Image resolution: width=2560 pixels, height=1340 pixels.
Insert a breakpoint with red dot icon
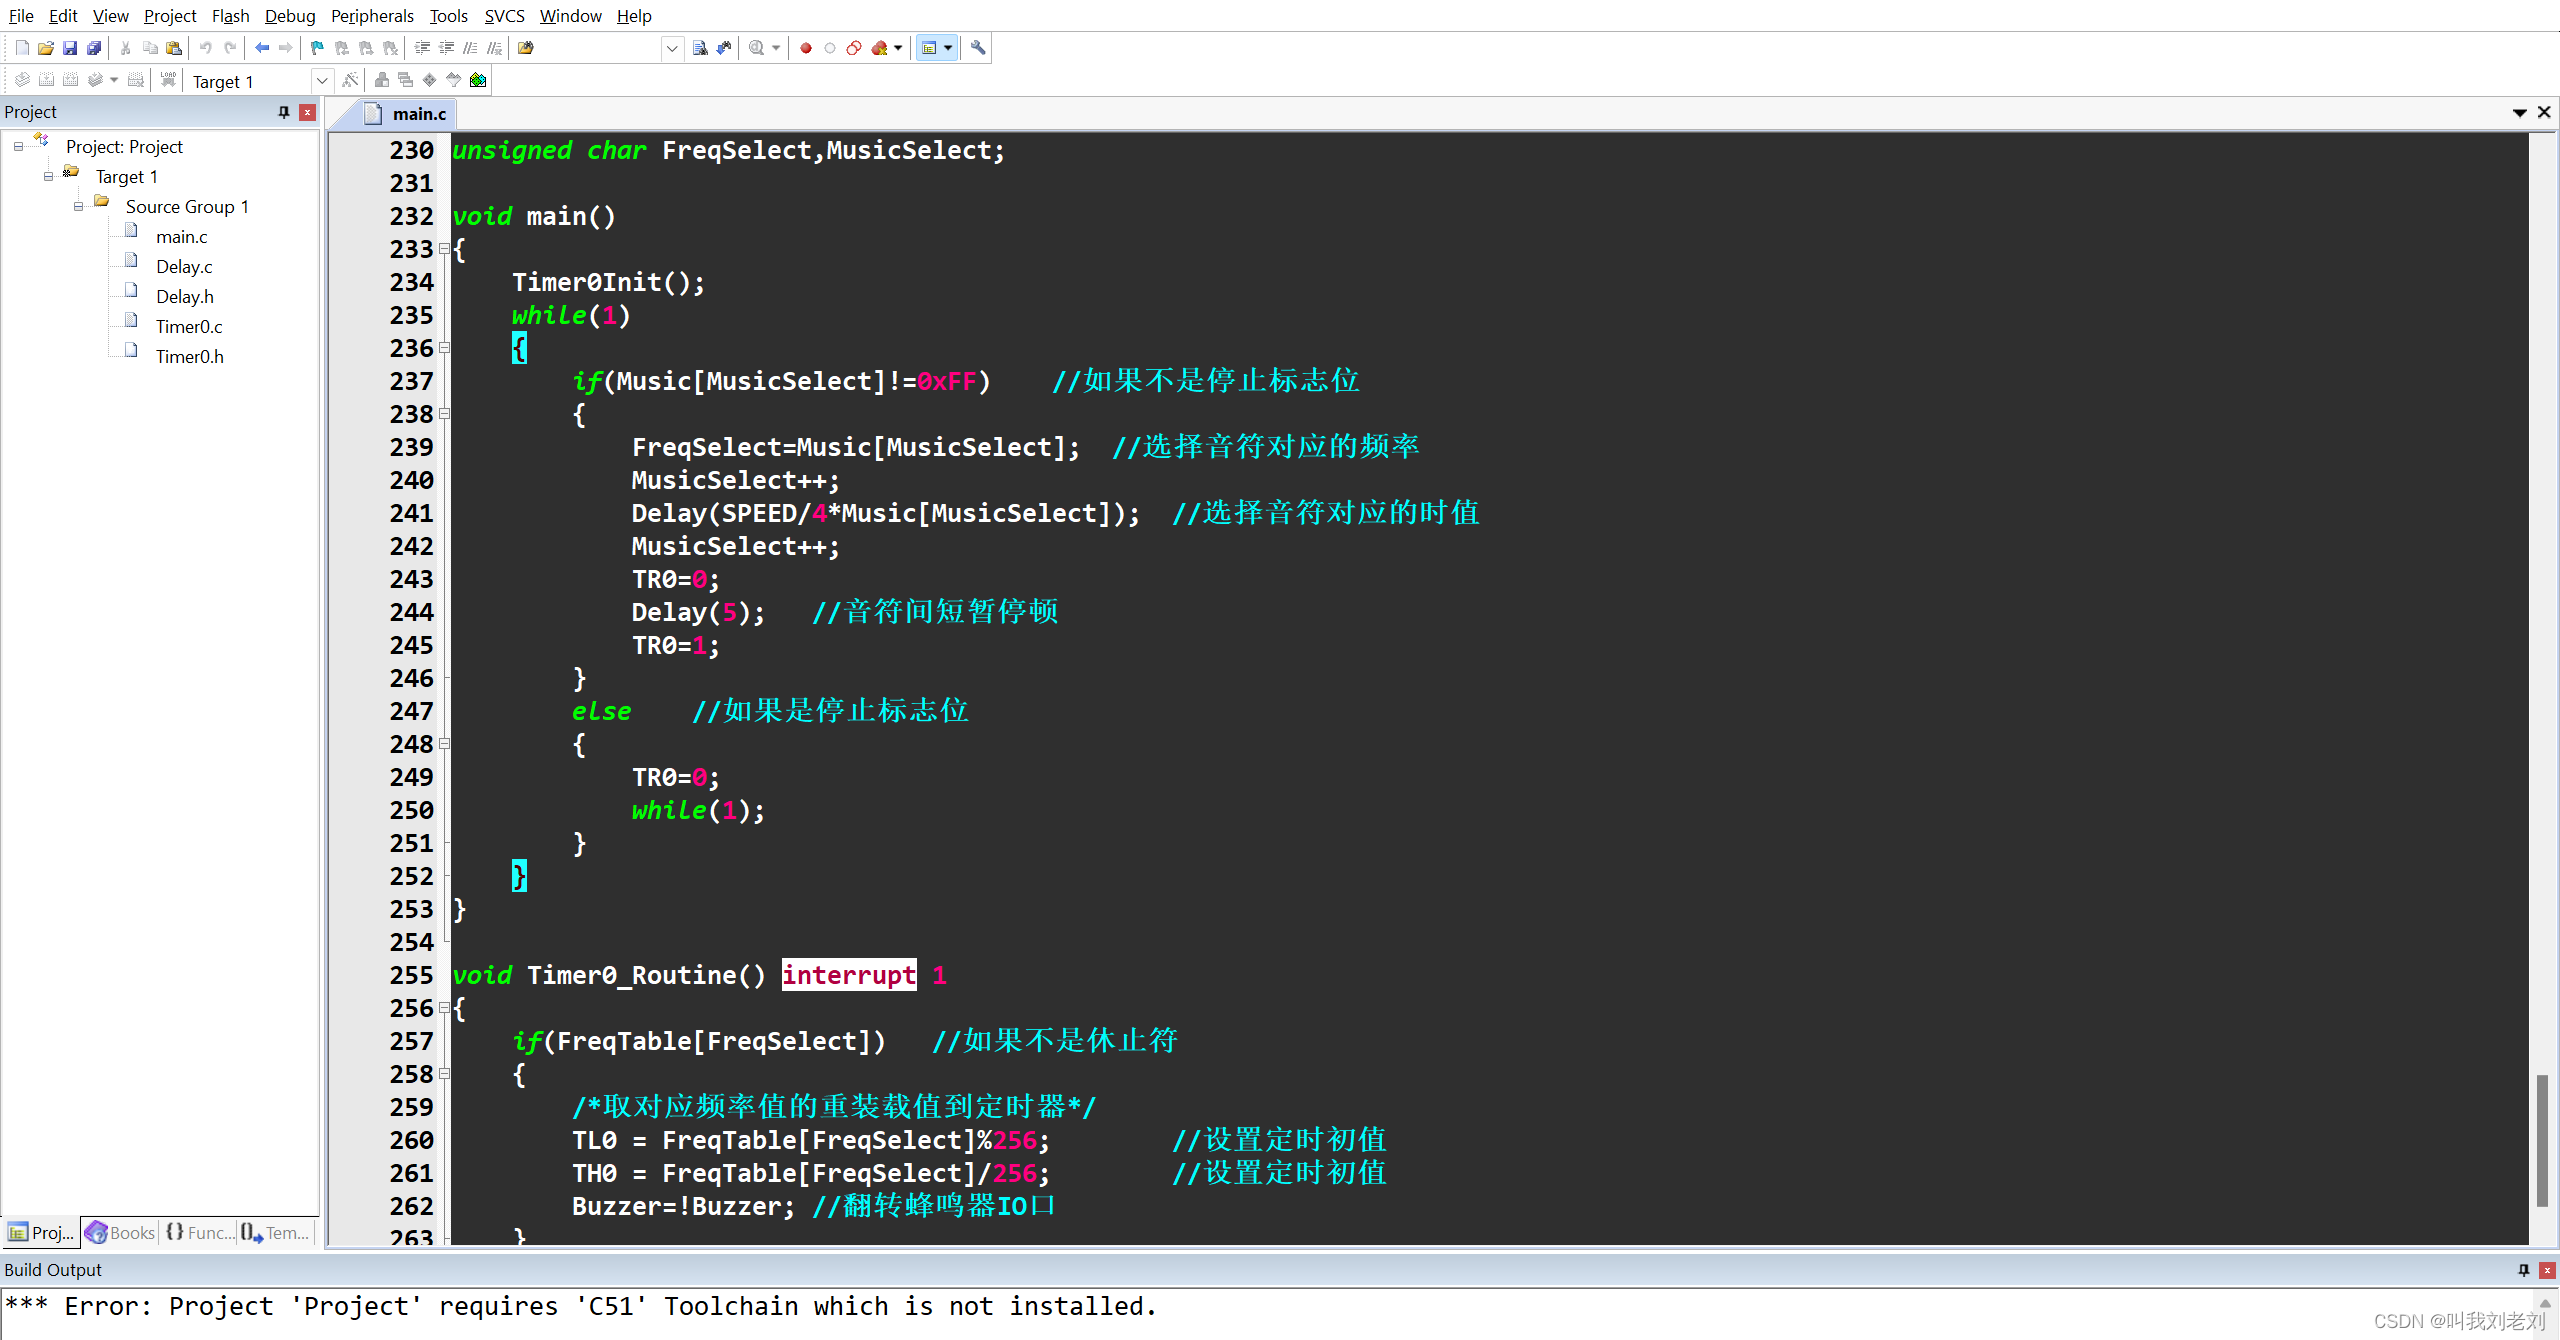pyautogui.click(x=805, y=47)
